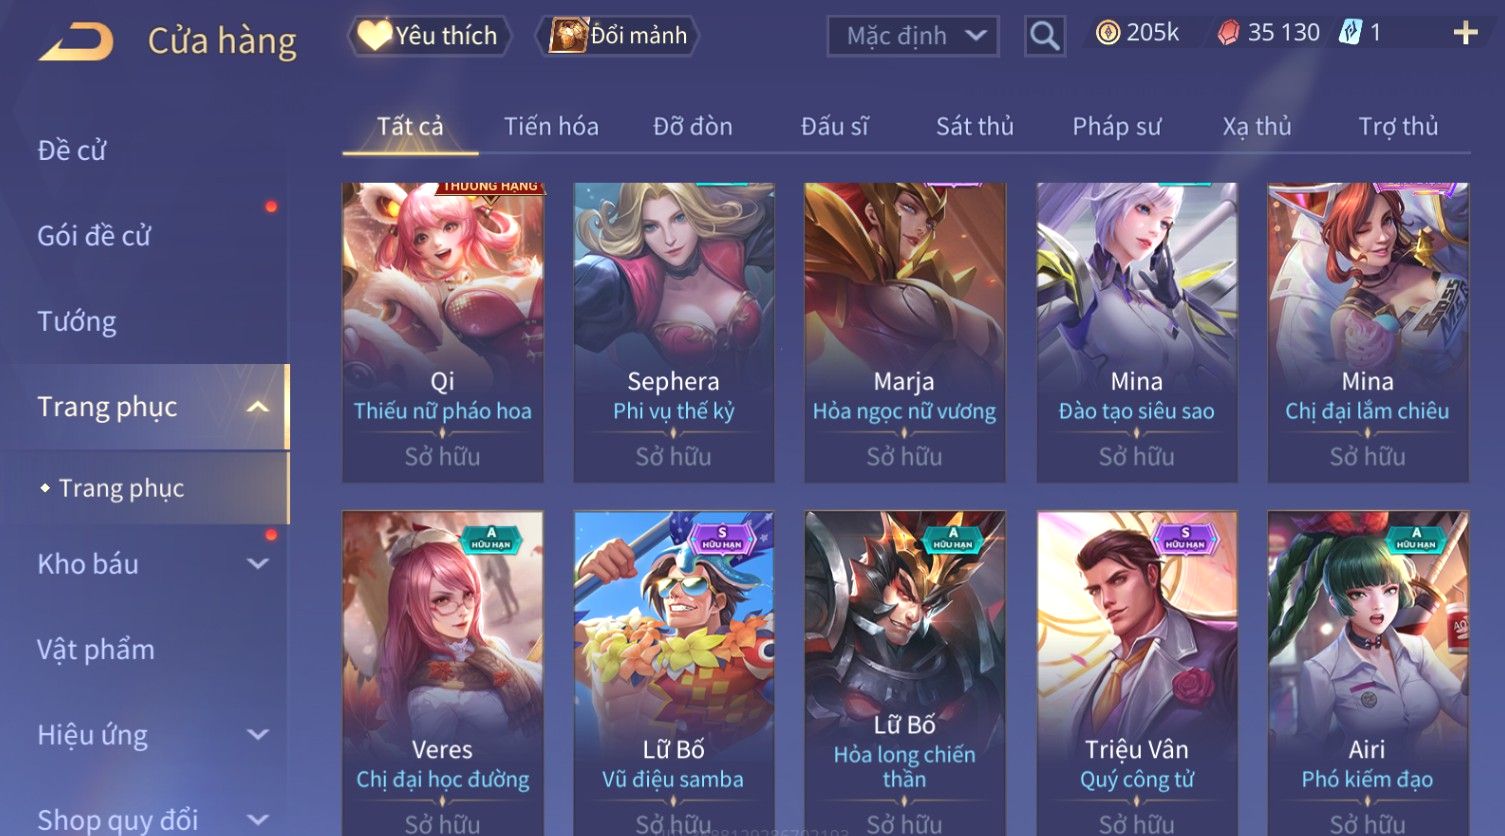This screenshot has width=1505, height=836.
Task: Open Yêu thích favorites heart button
Action: coord(429,36)
